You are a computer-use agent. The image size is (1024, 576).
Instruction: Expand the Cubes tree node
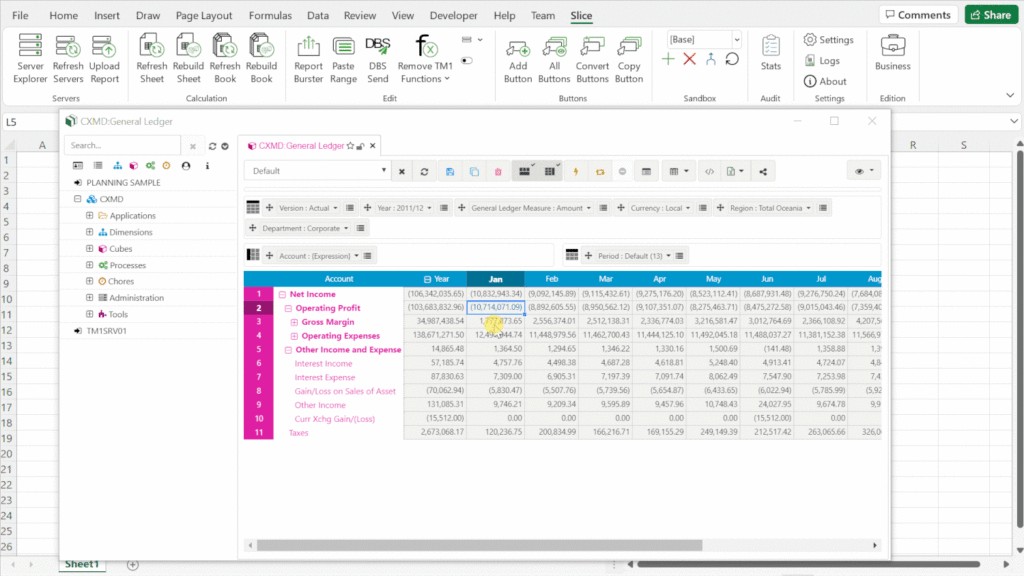[90, 249]
